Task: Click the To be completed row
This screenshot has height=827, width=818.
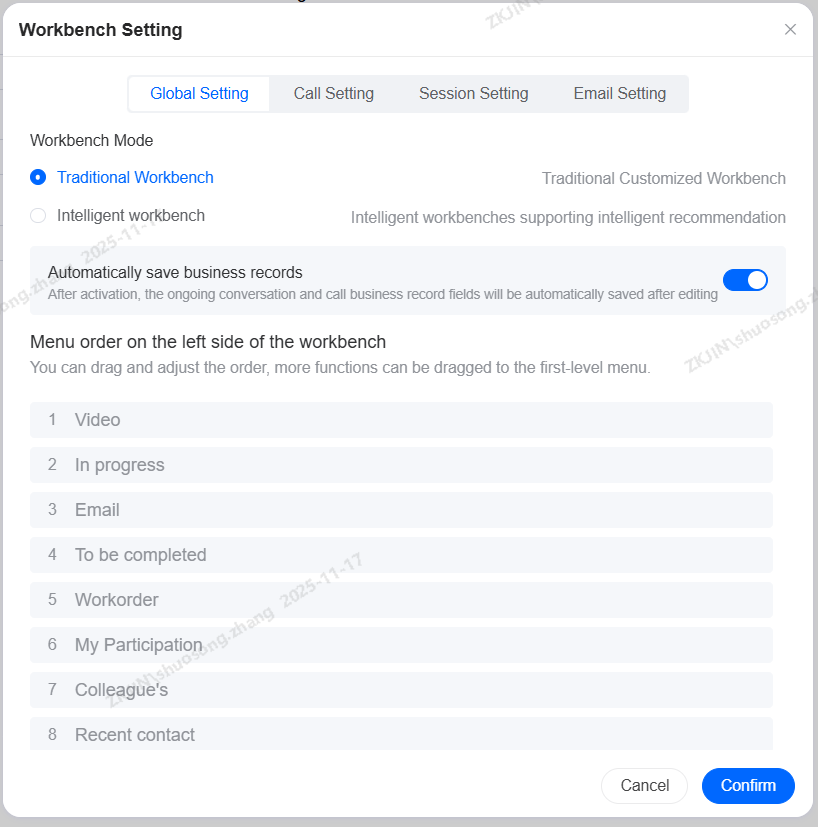Action: pyautogui.click(x=401, y=555)
